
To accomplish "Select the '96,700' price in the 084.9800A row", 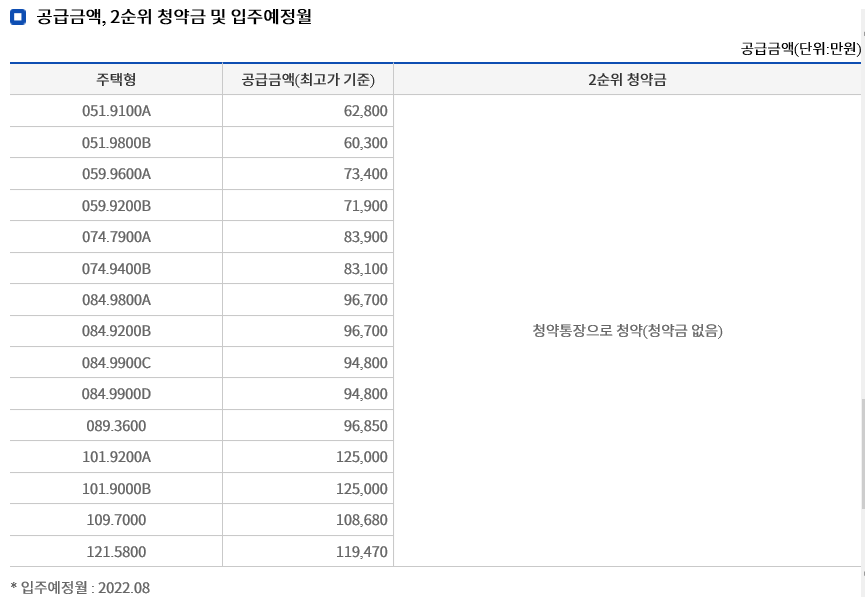I will pos(308,300).
